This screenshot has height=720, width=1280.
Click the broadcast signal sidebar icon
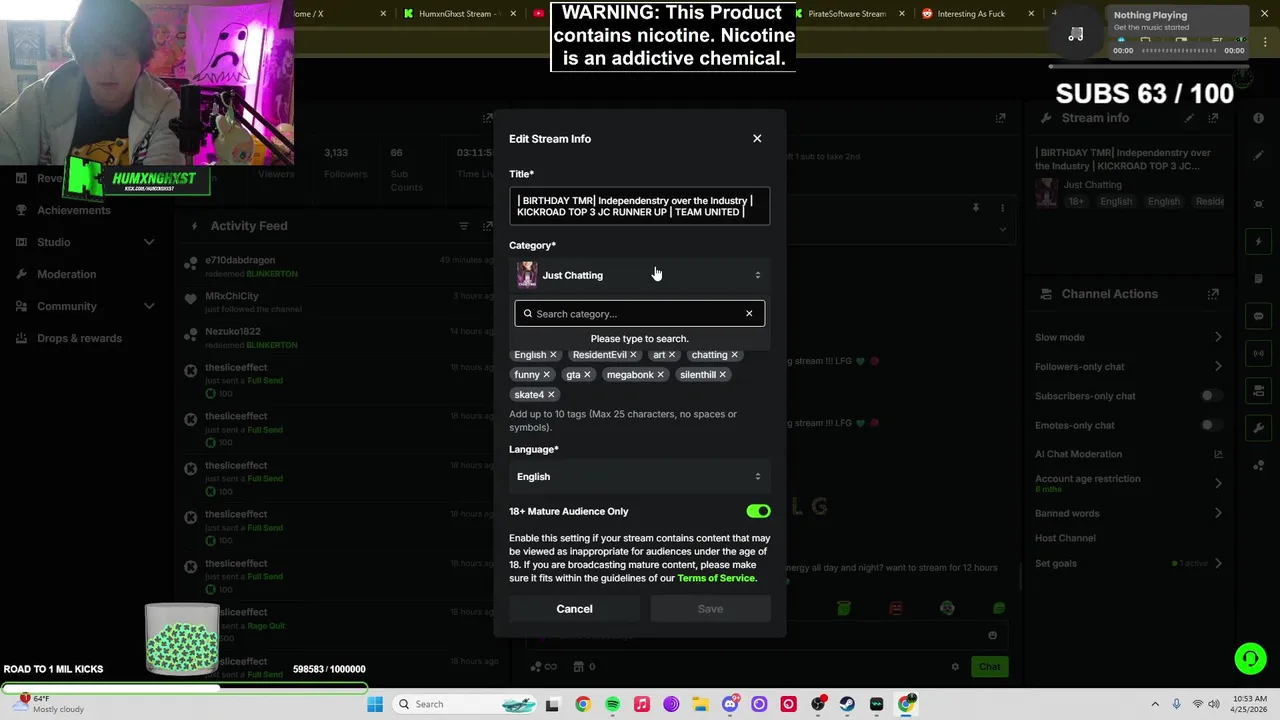click(1259, 353)
